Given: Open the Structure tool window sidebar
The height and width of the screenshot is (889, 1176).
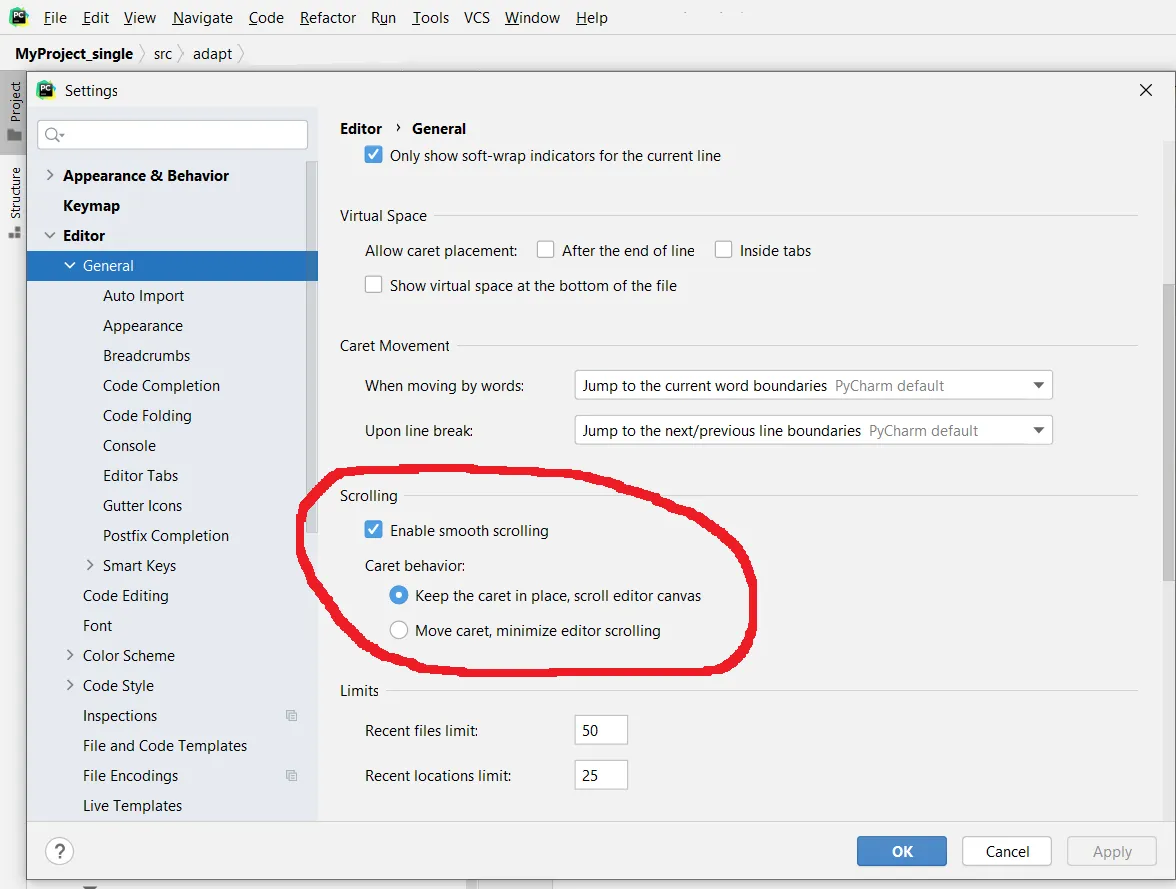Looking at the screenshot, I should (14, 203).
